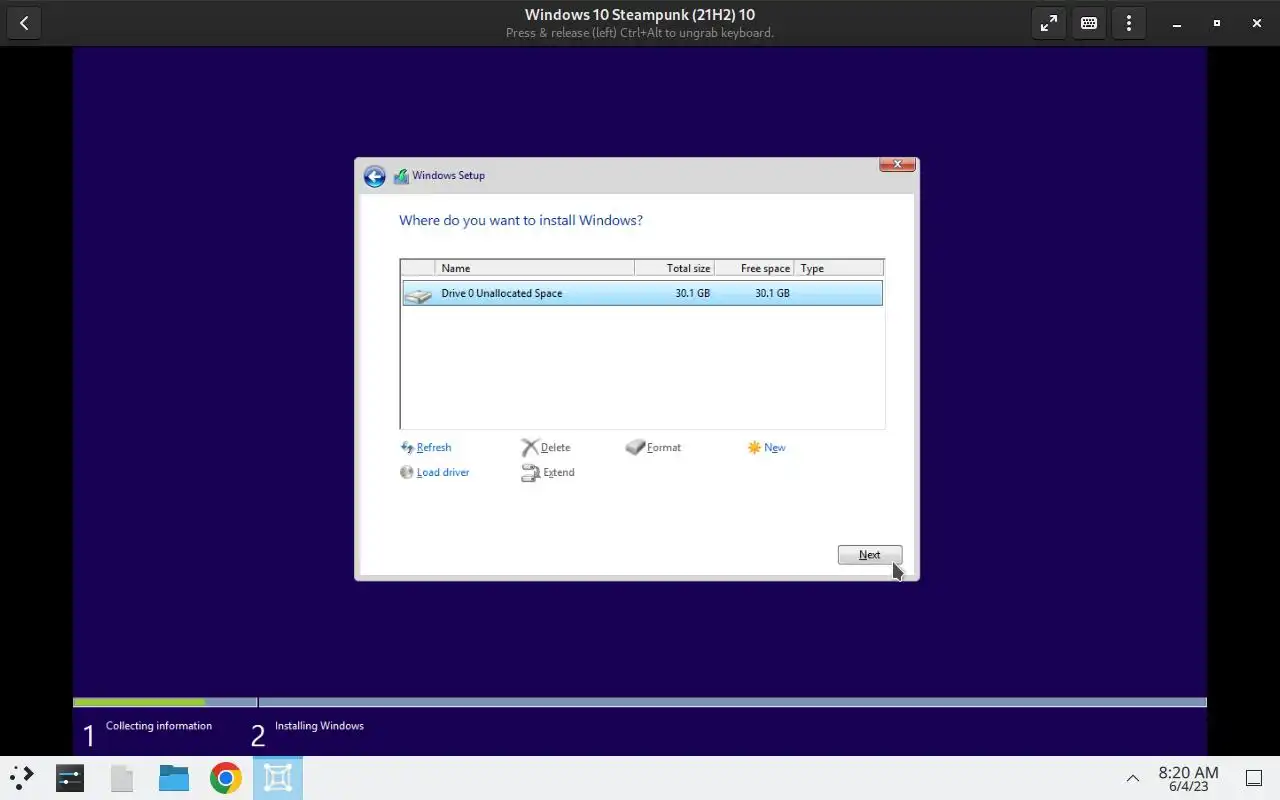Close the Windows Setup dialog
This screenshot has width=1280, height=800.
pos(897,164)
